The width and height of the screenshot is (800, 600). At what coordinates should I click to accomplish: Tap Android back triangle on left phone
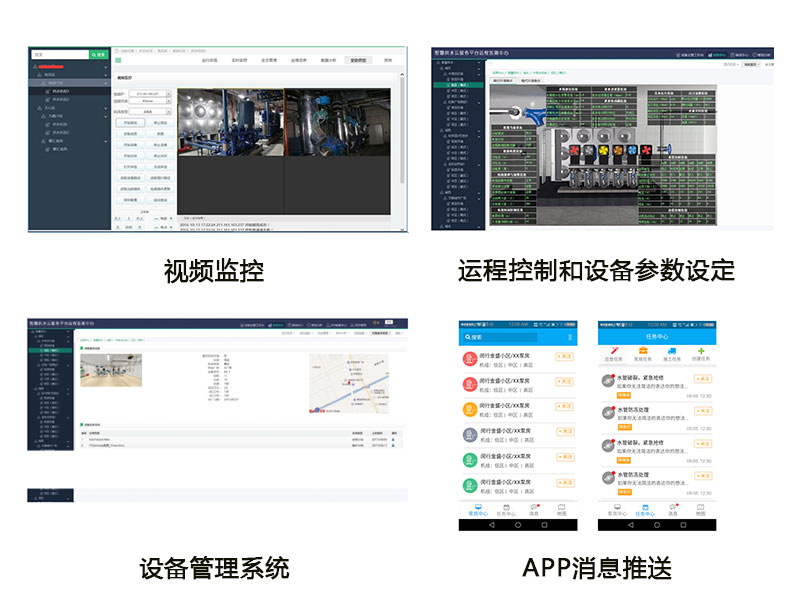(490, 524)
